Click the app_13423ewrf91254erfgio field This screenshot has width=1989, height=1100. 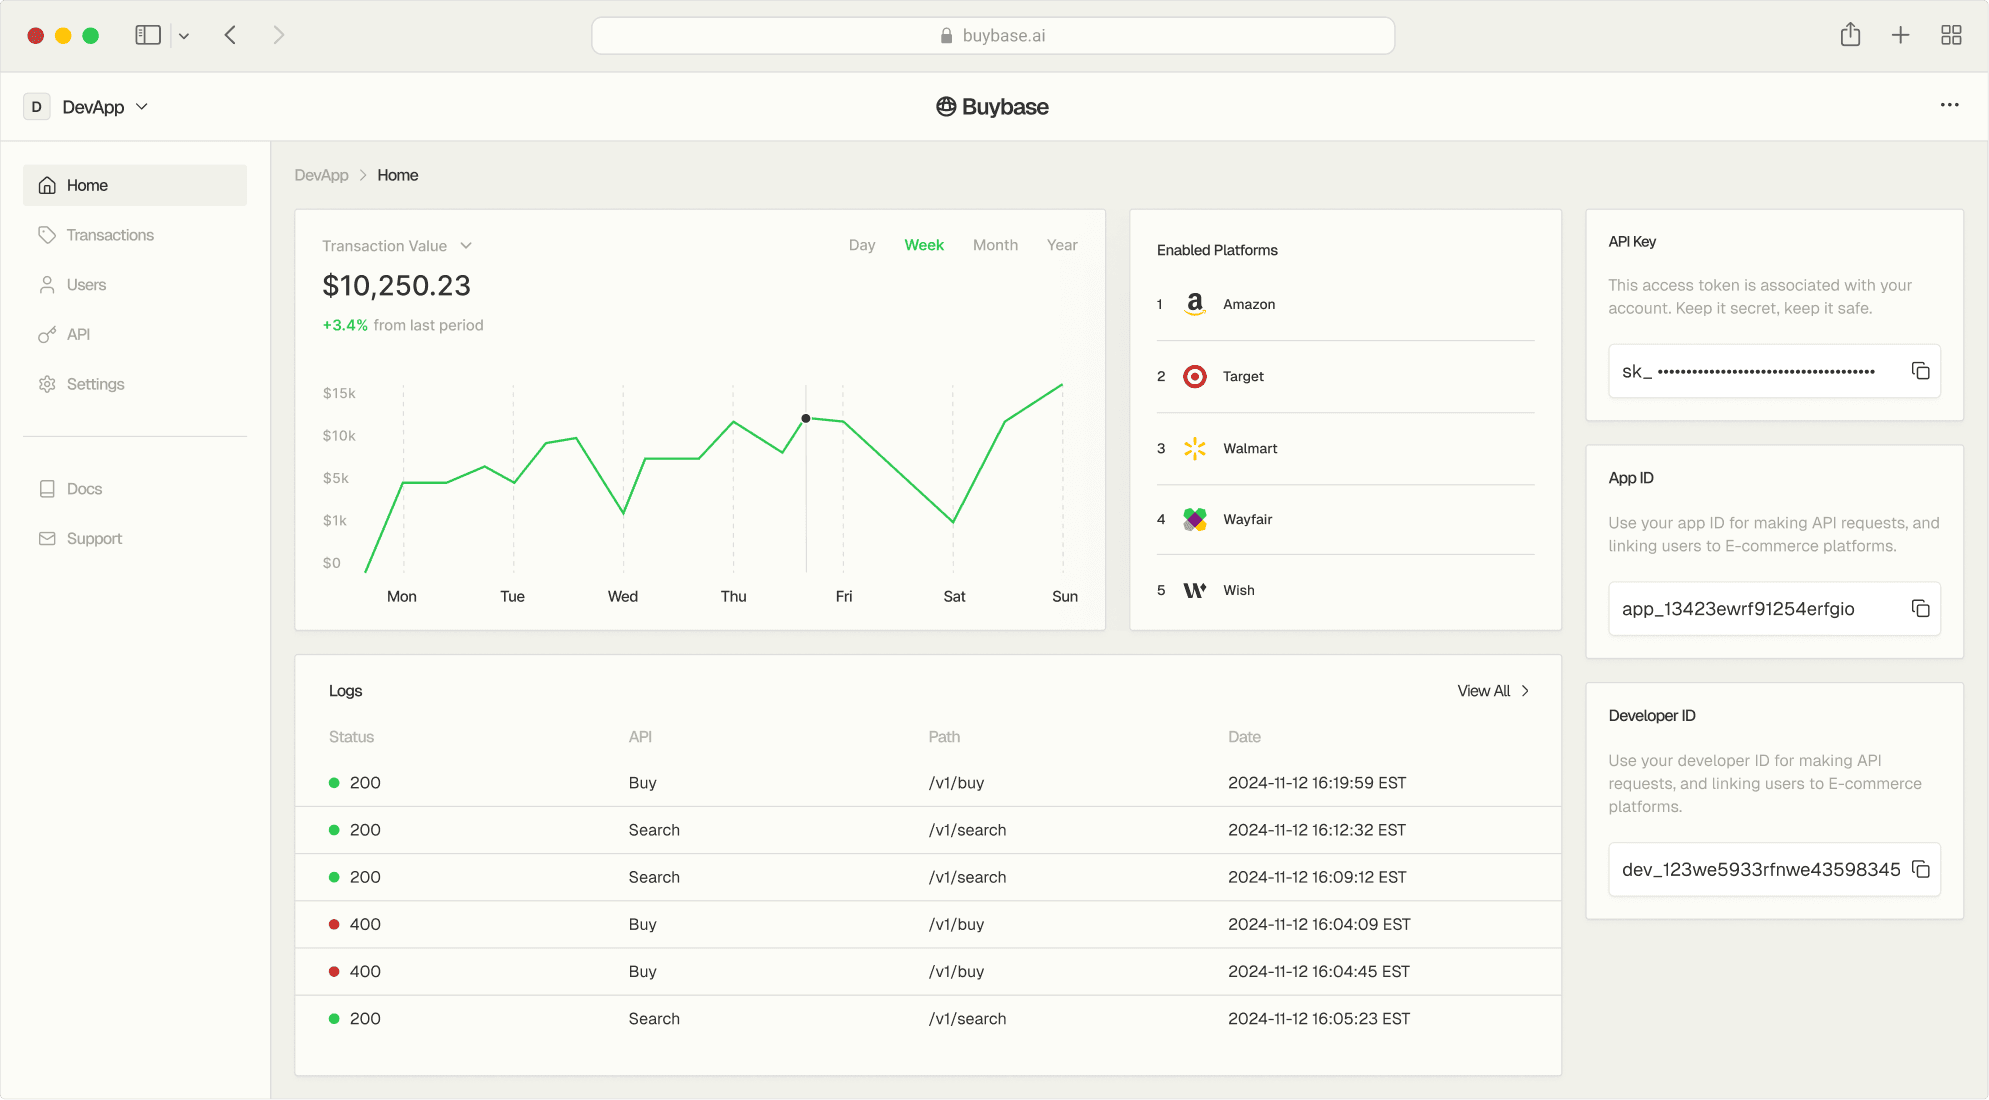1774,608
